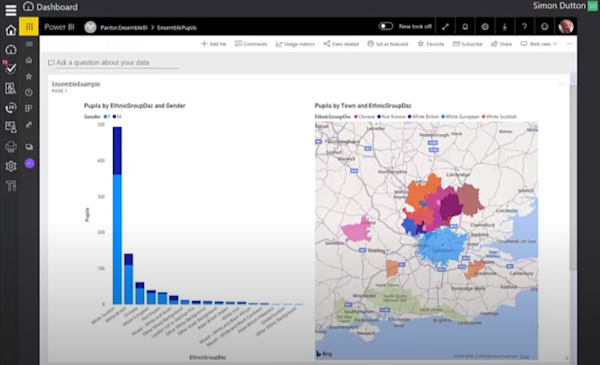Click the feedback smiley icon in header
Screen dimensions: 600x365
(x=545, y=27)
